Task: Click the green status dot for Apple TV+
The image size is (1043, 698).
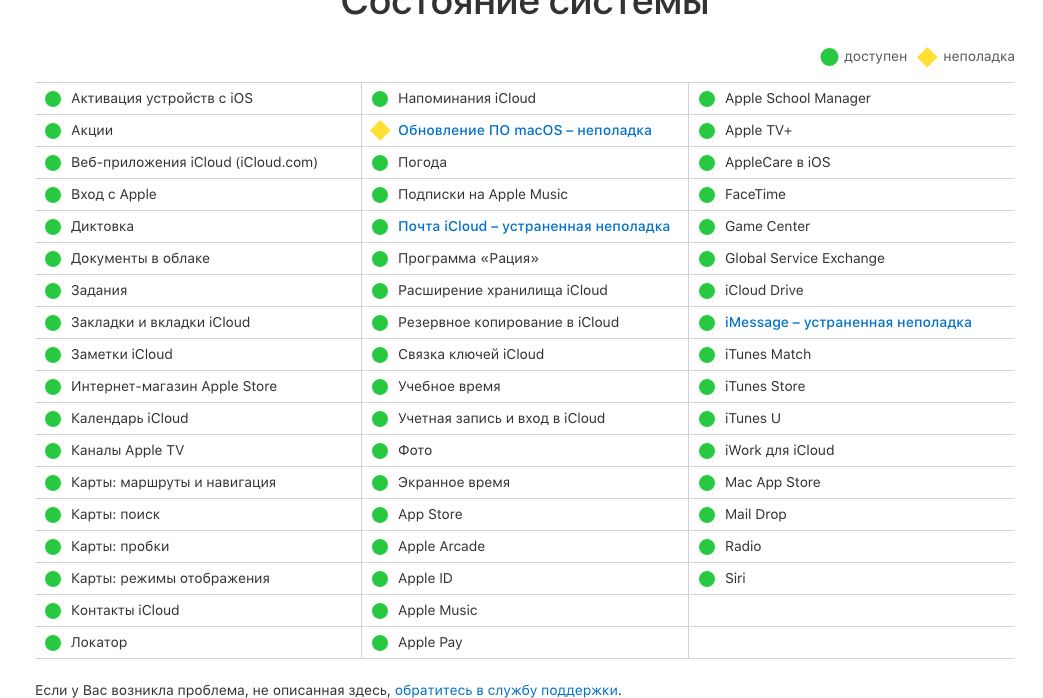Action: point(707,130)
